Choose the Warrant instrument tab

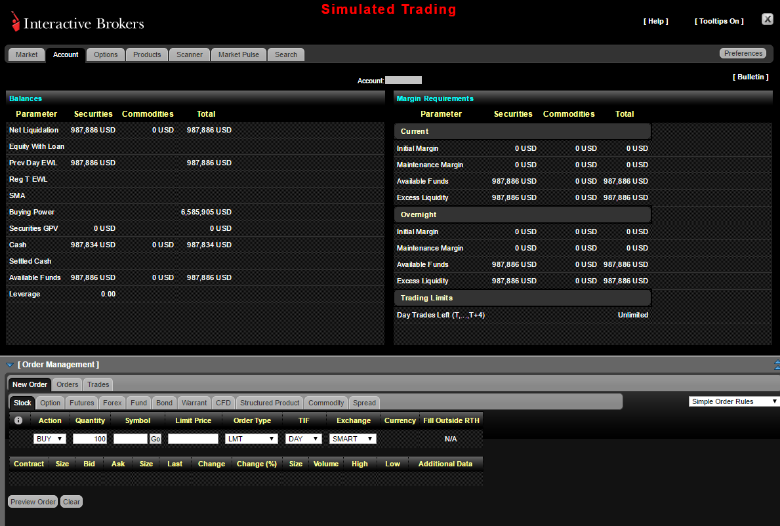pyautogui.click(x=194, y=403)
